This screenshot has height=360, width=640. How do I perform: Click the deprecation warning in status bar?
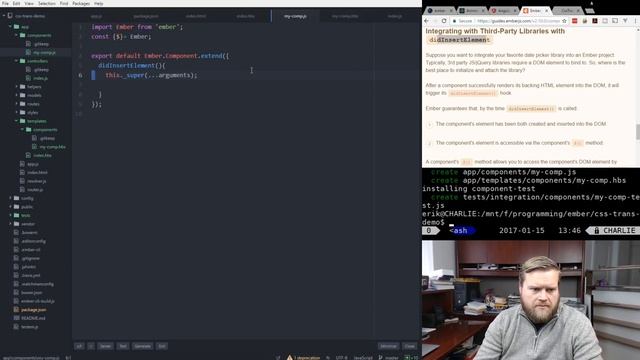point(304,358)
